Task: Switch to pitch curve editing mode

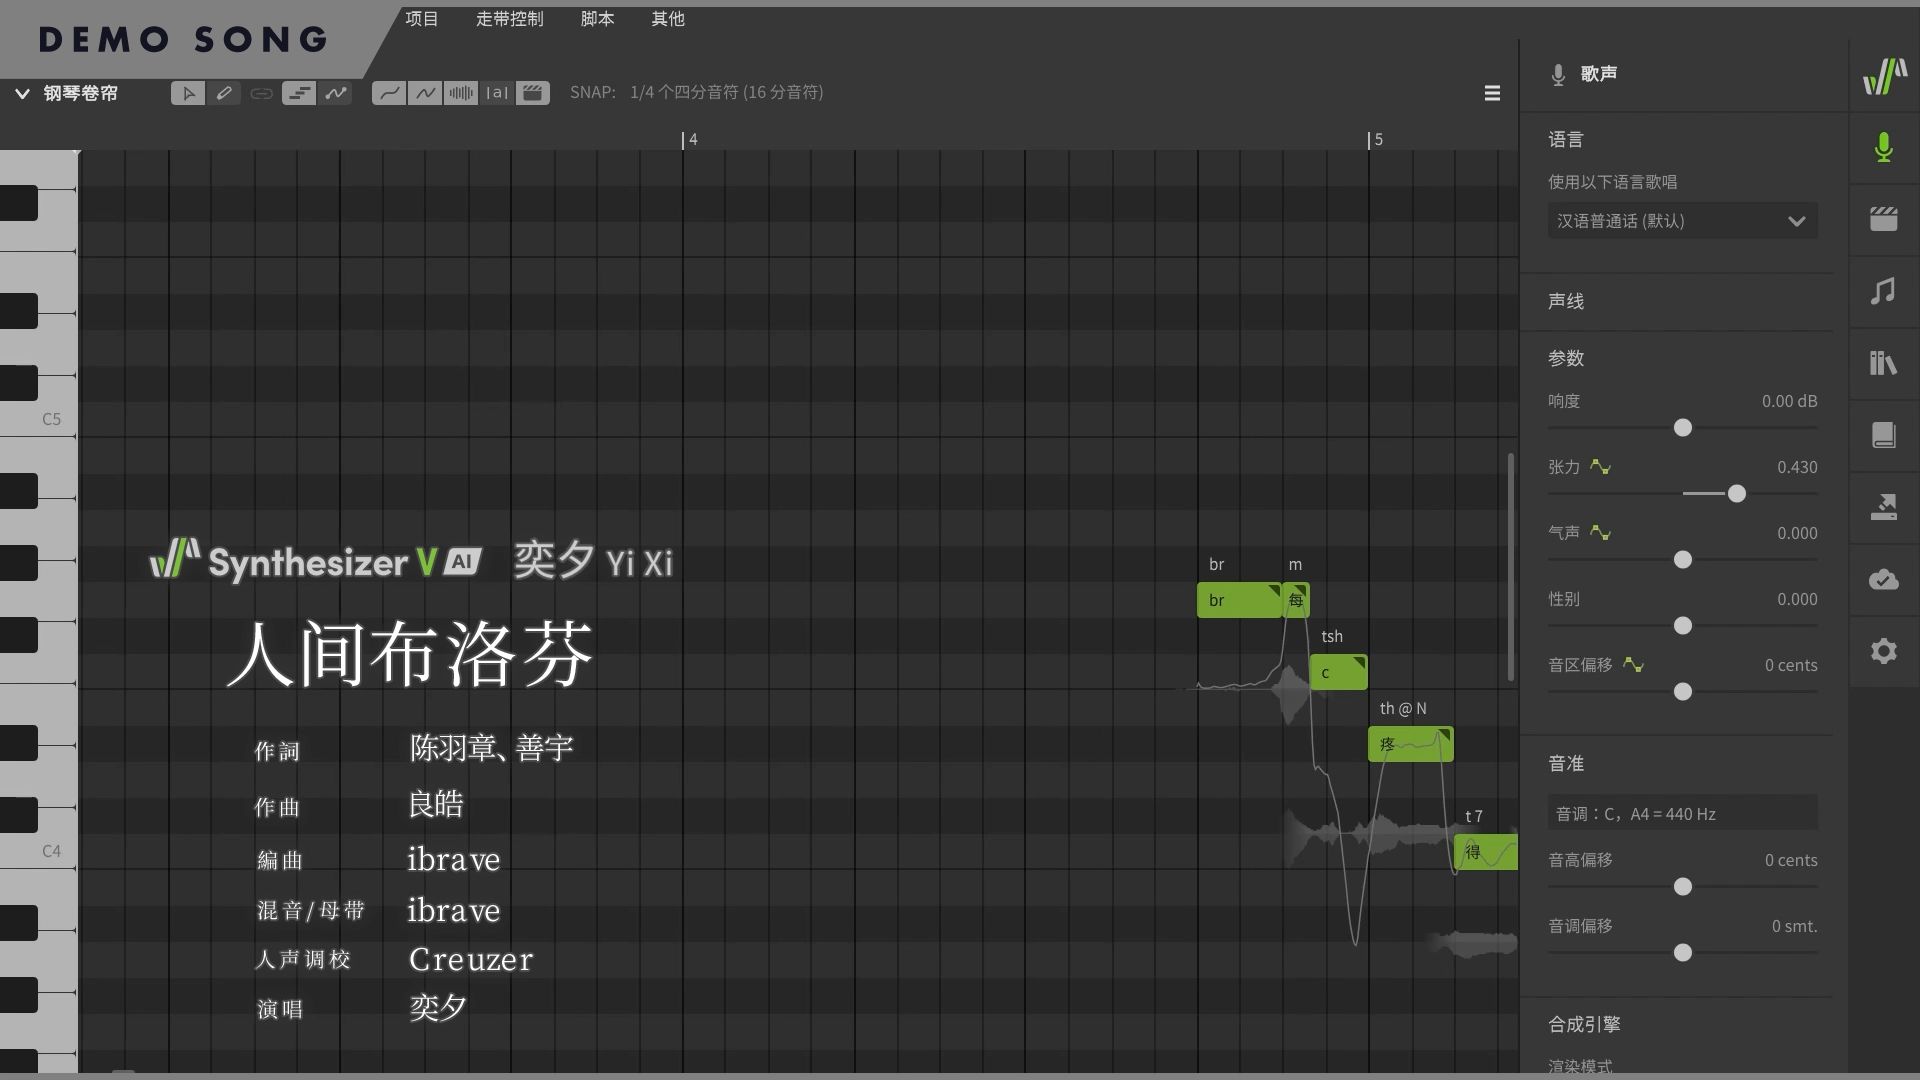Action: pyautogui.click(x=335, y=93)
